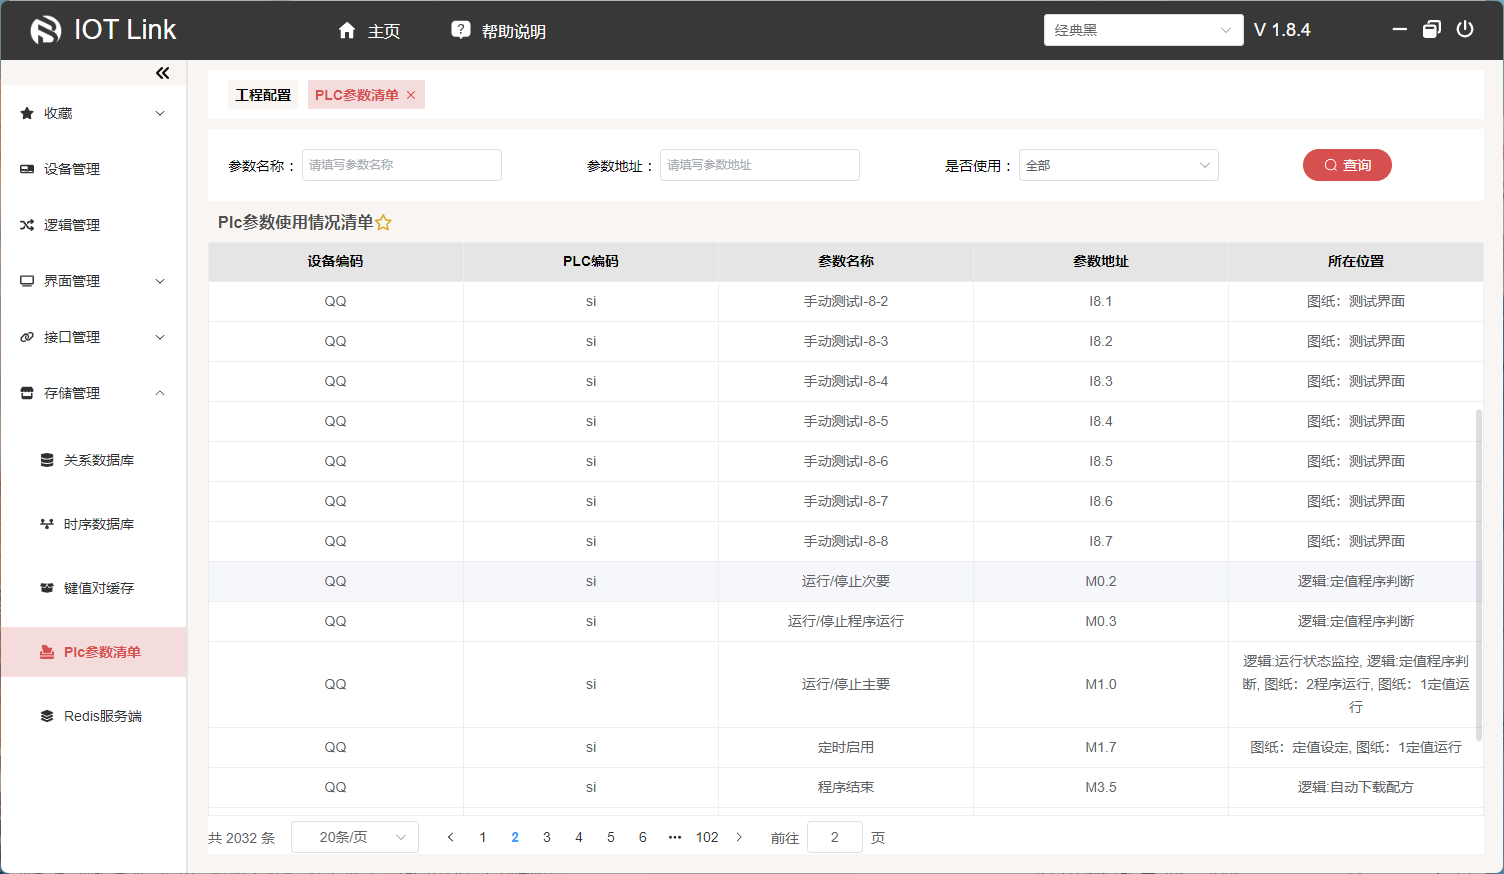Click the 设备编码 column header

pyautogui.click(x=335, y=261)
